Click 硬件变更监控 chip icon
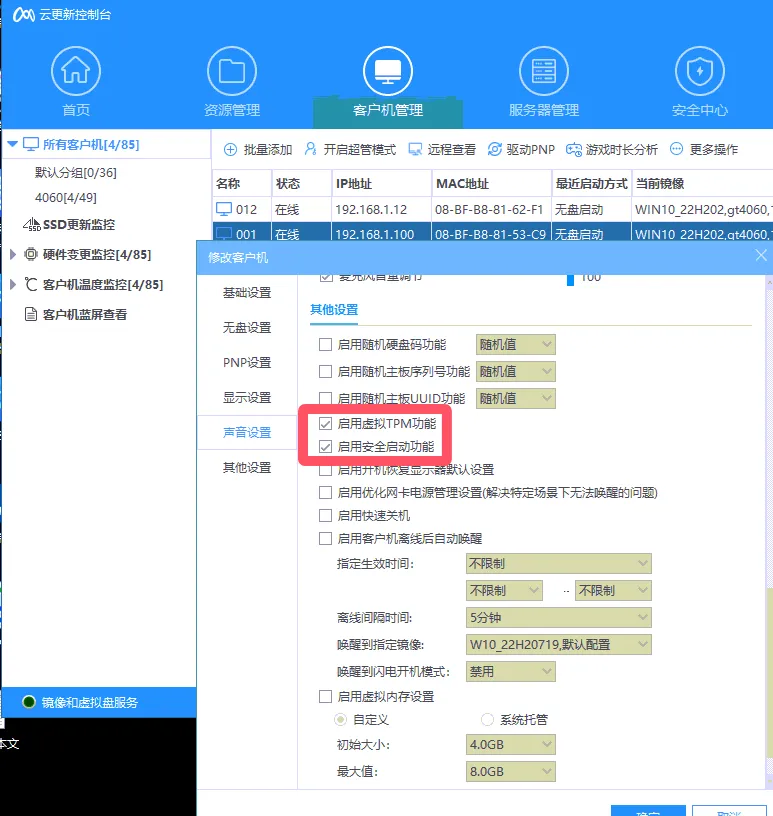The image size is (773, 816). (x=31, y=254)
